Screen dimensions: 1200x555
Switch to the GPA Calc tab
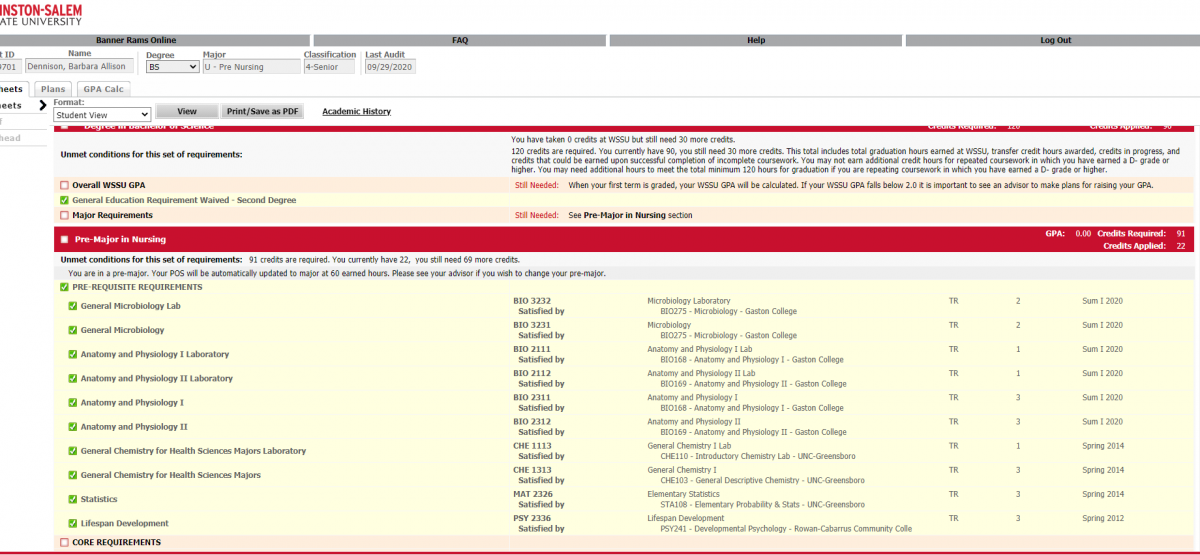103,89
